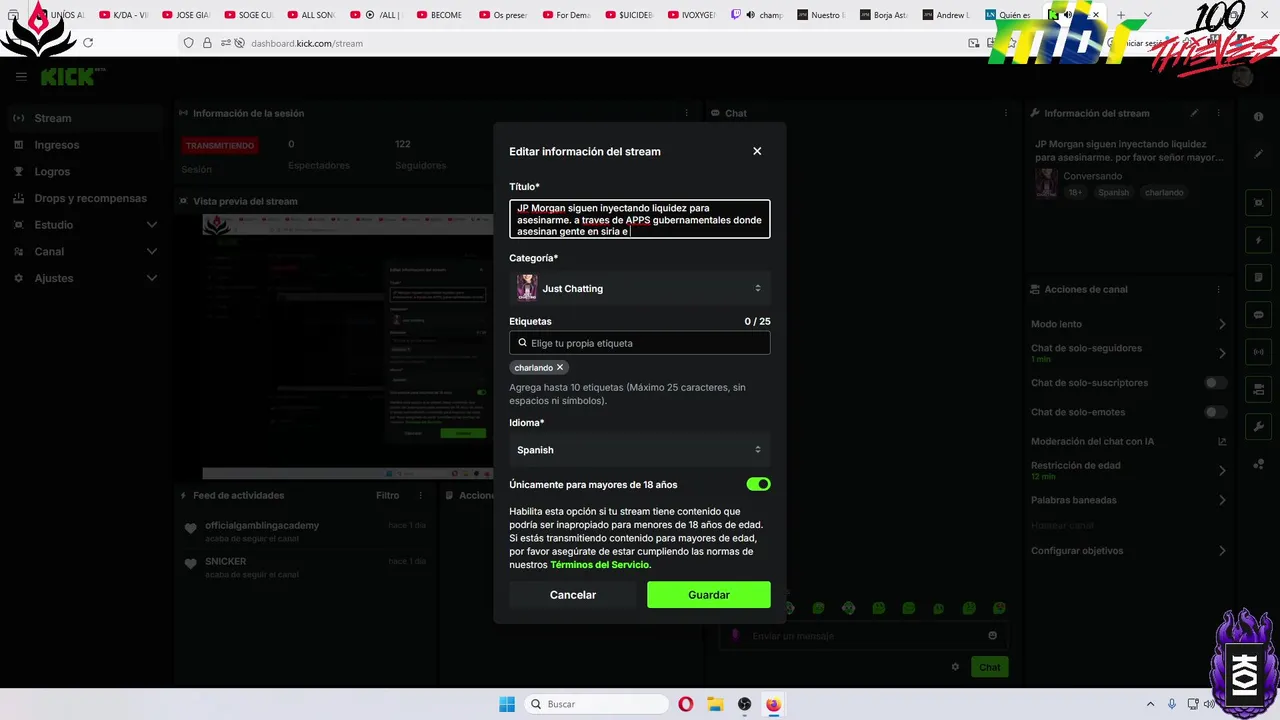Click the green Chat send button

coord(989,667)
